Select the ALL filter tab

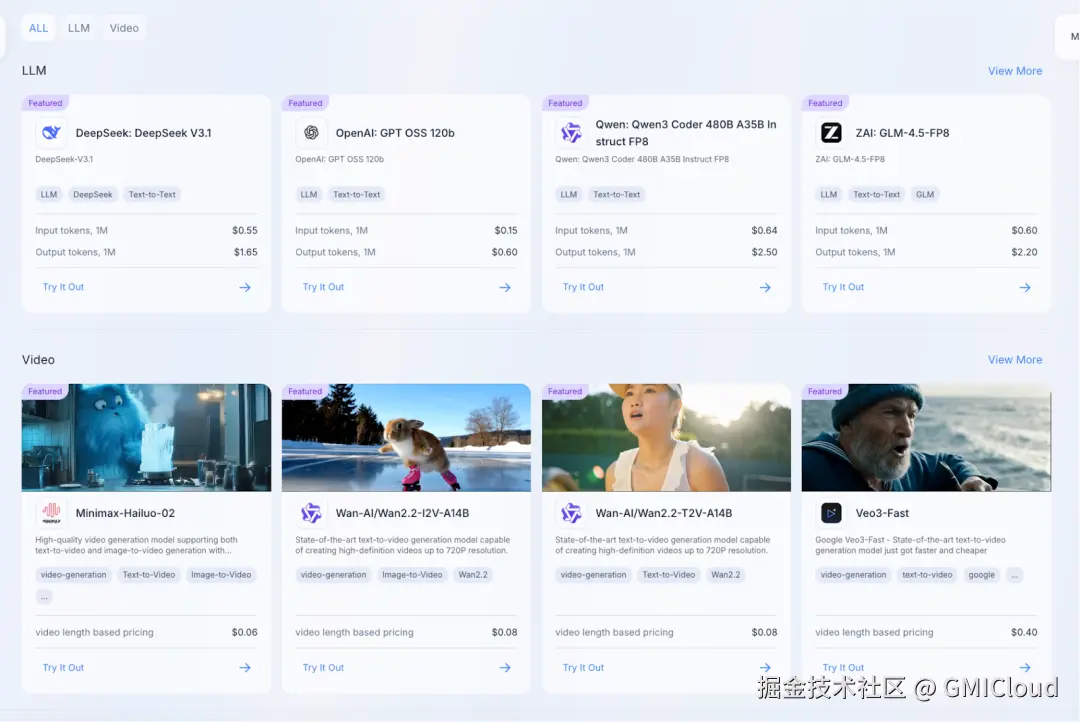coord(39,28)
